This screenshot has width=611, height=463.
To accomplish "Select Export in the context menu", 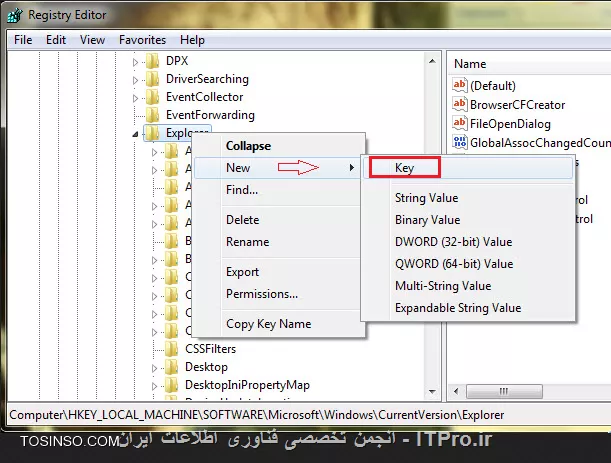I will pos(279,272).
